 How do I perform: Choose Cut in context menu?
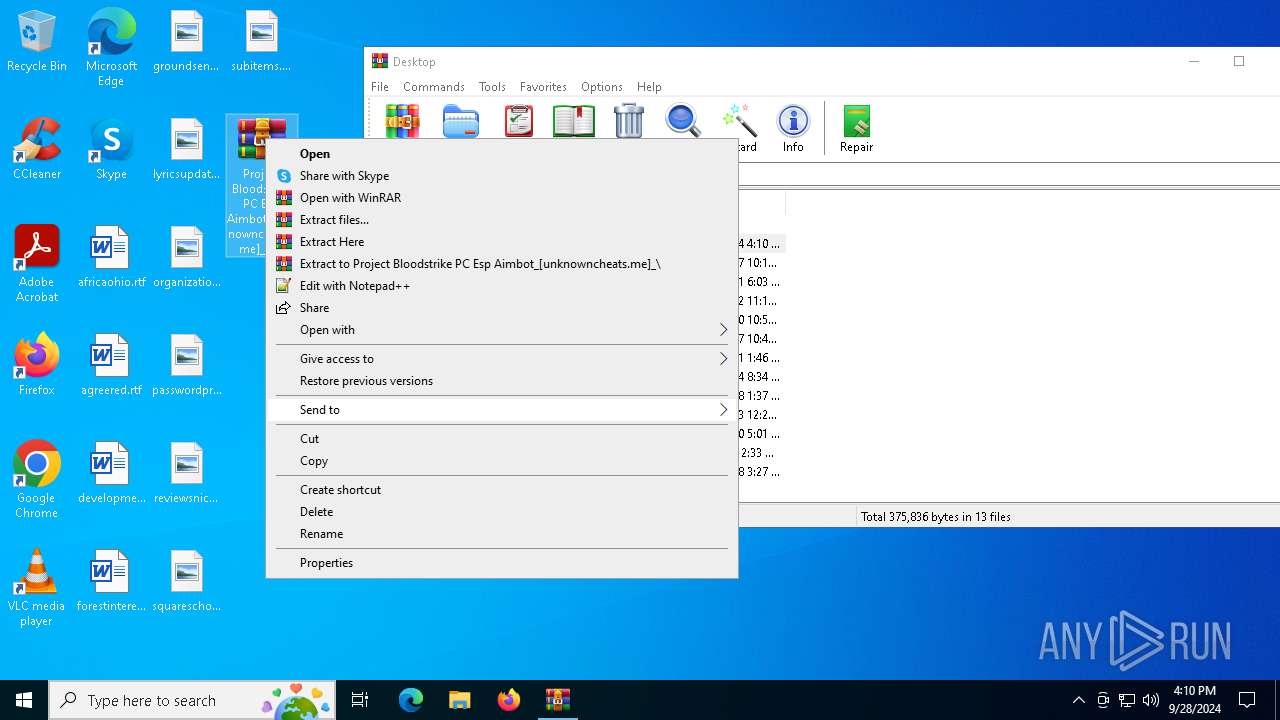[502, 439]
